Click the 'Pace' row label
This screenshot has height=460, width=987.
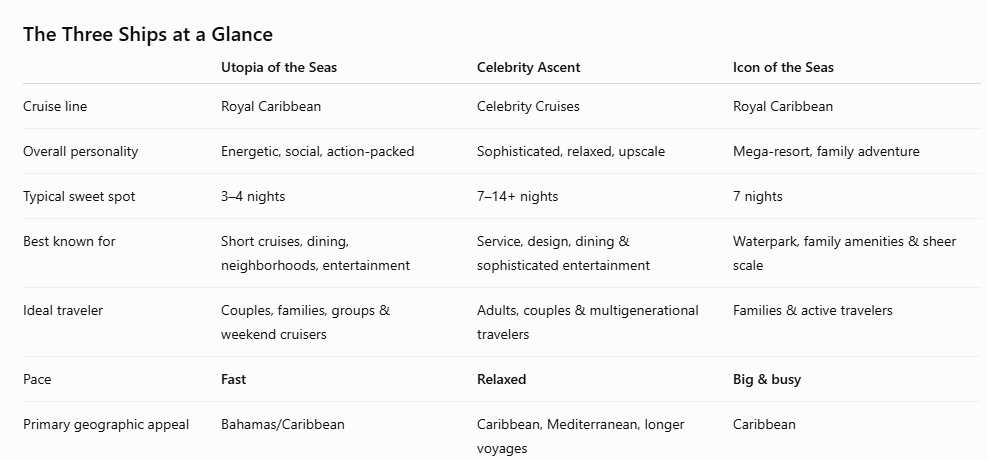[x=37, y=379]
